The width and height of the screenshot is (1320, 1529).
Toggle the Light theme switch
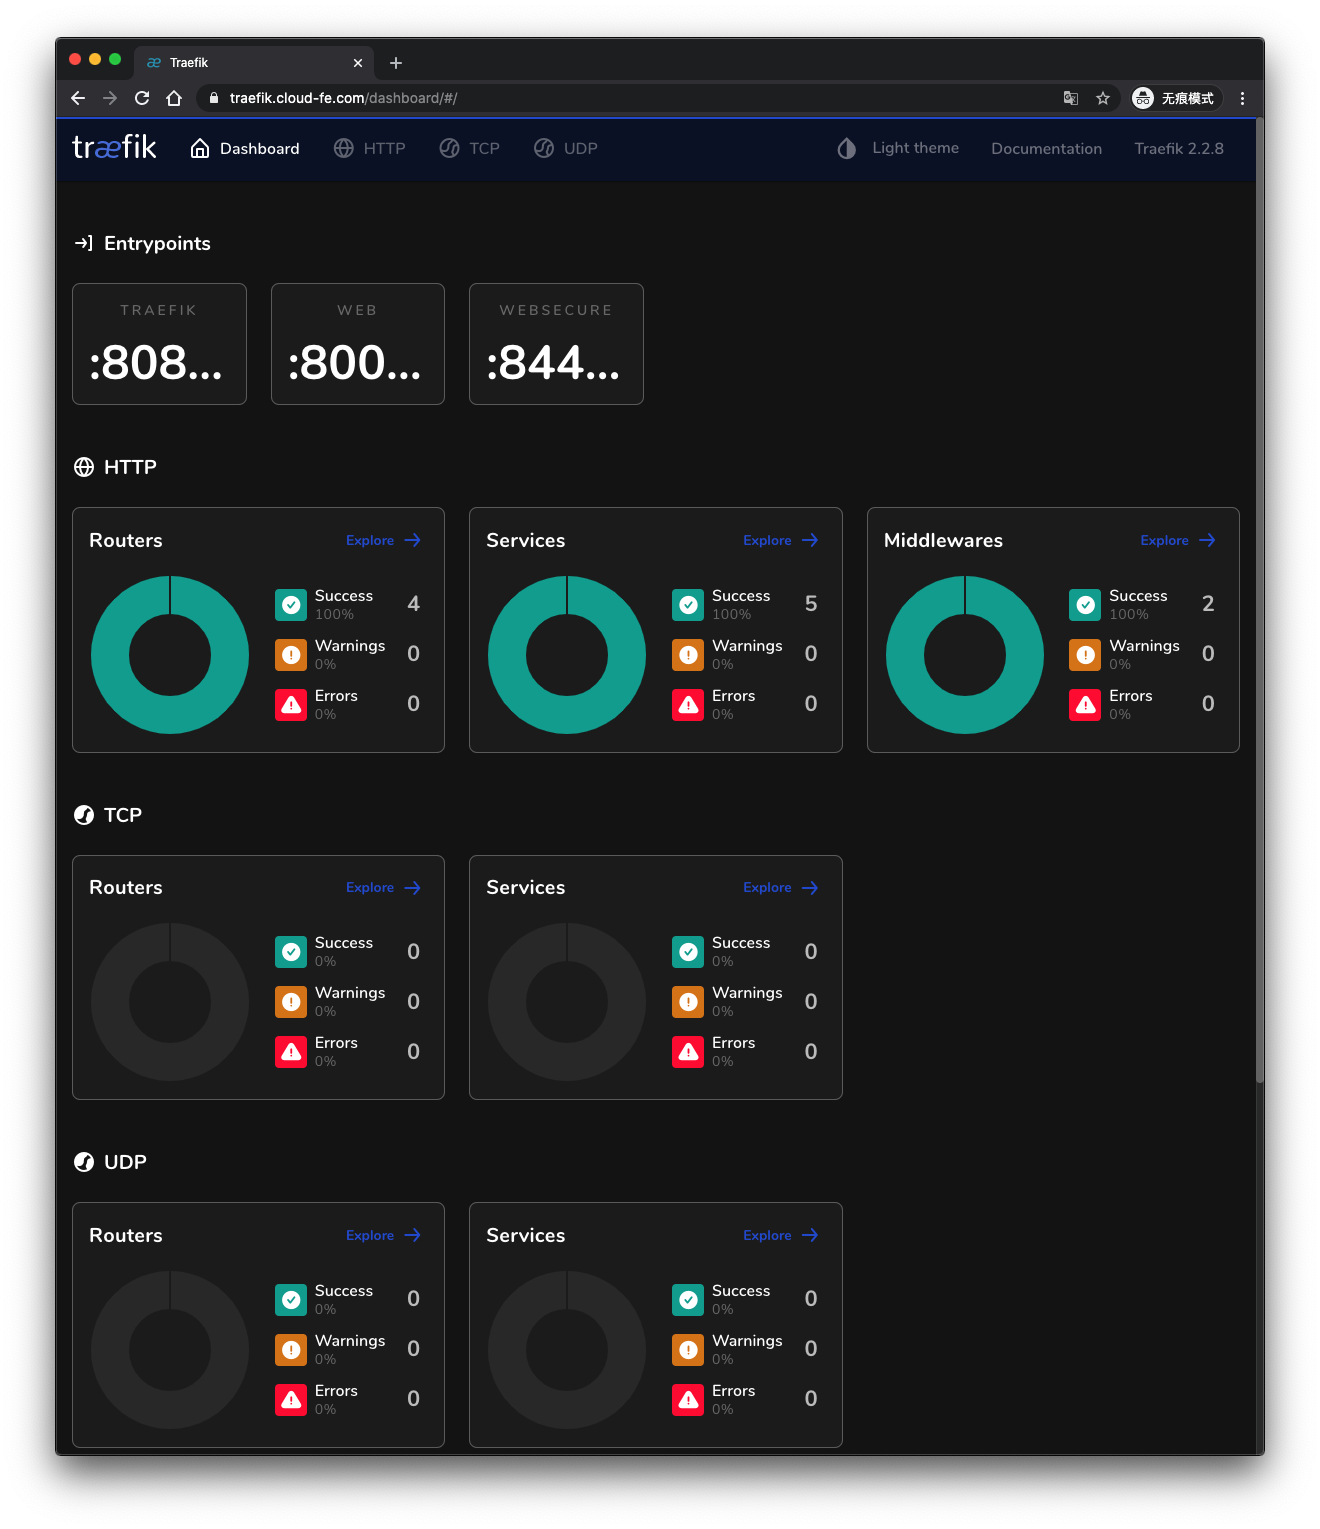click(898, 148)
